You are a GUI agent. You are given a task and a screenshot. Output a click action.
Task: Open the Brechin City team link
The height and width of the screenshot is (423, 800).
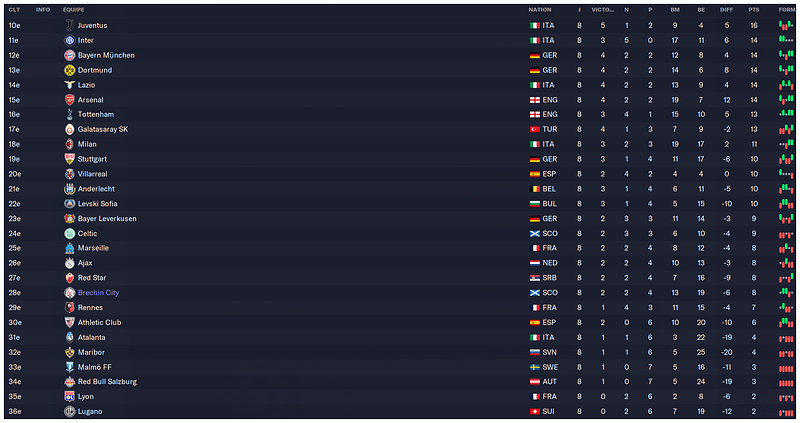[98, 292]
